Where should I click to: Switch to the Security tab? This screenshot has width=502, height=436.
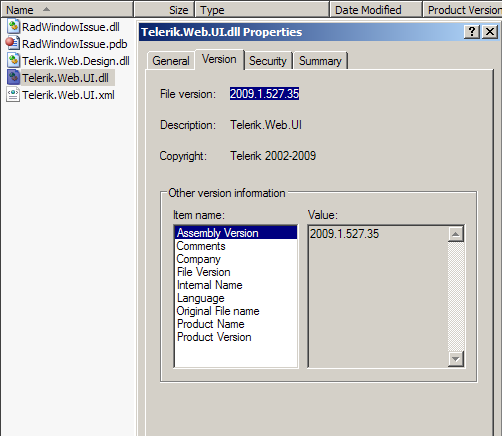268,61
